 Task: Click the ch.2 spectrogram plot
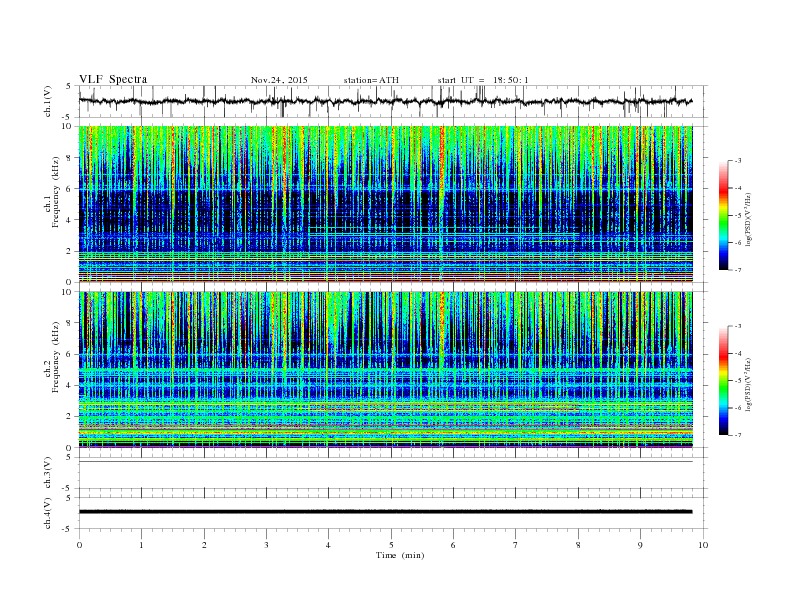pyautogui.click(x=386, y=369)
